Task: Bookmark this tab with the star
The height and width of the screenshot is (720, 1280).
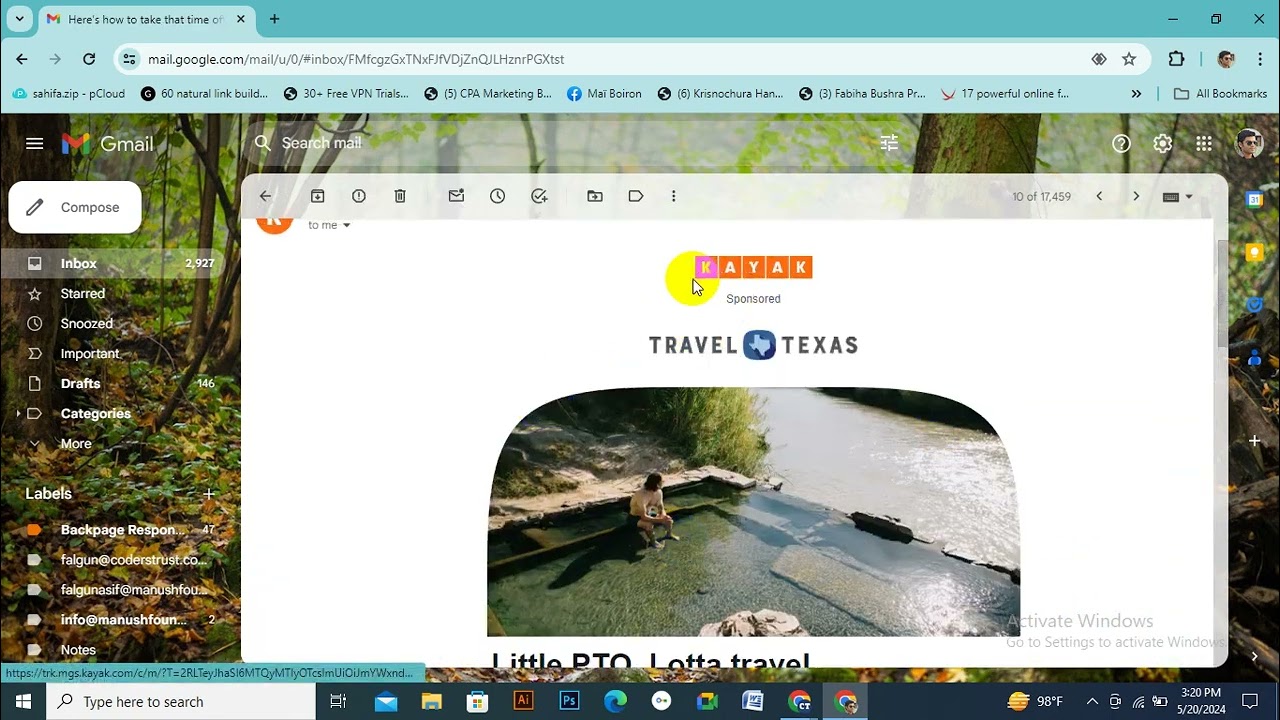Action: tap(1129, 59)
